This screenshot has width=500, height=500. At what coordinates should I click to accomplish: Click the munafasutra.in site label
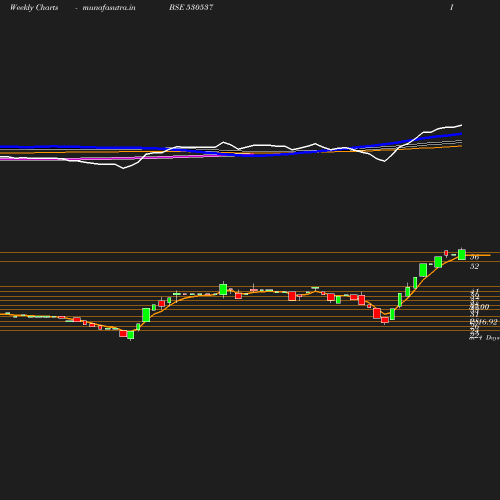[109, 8]
